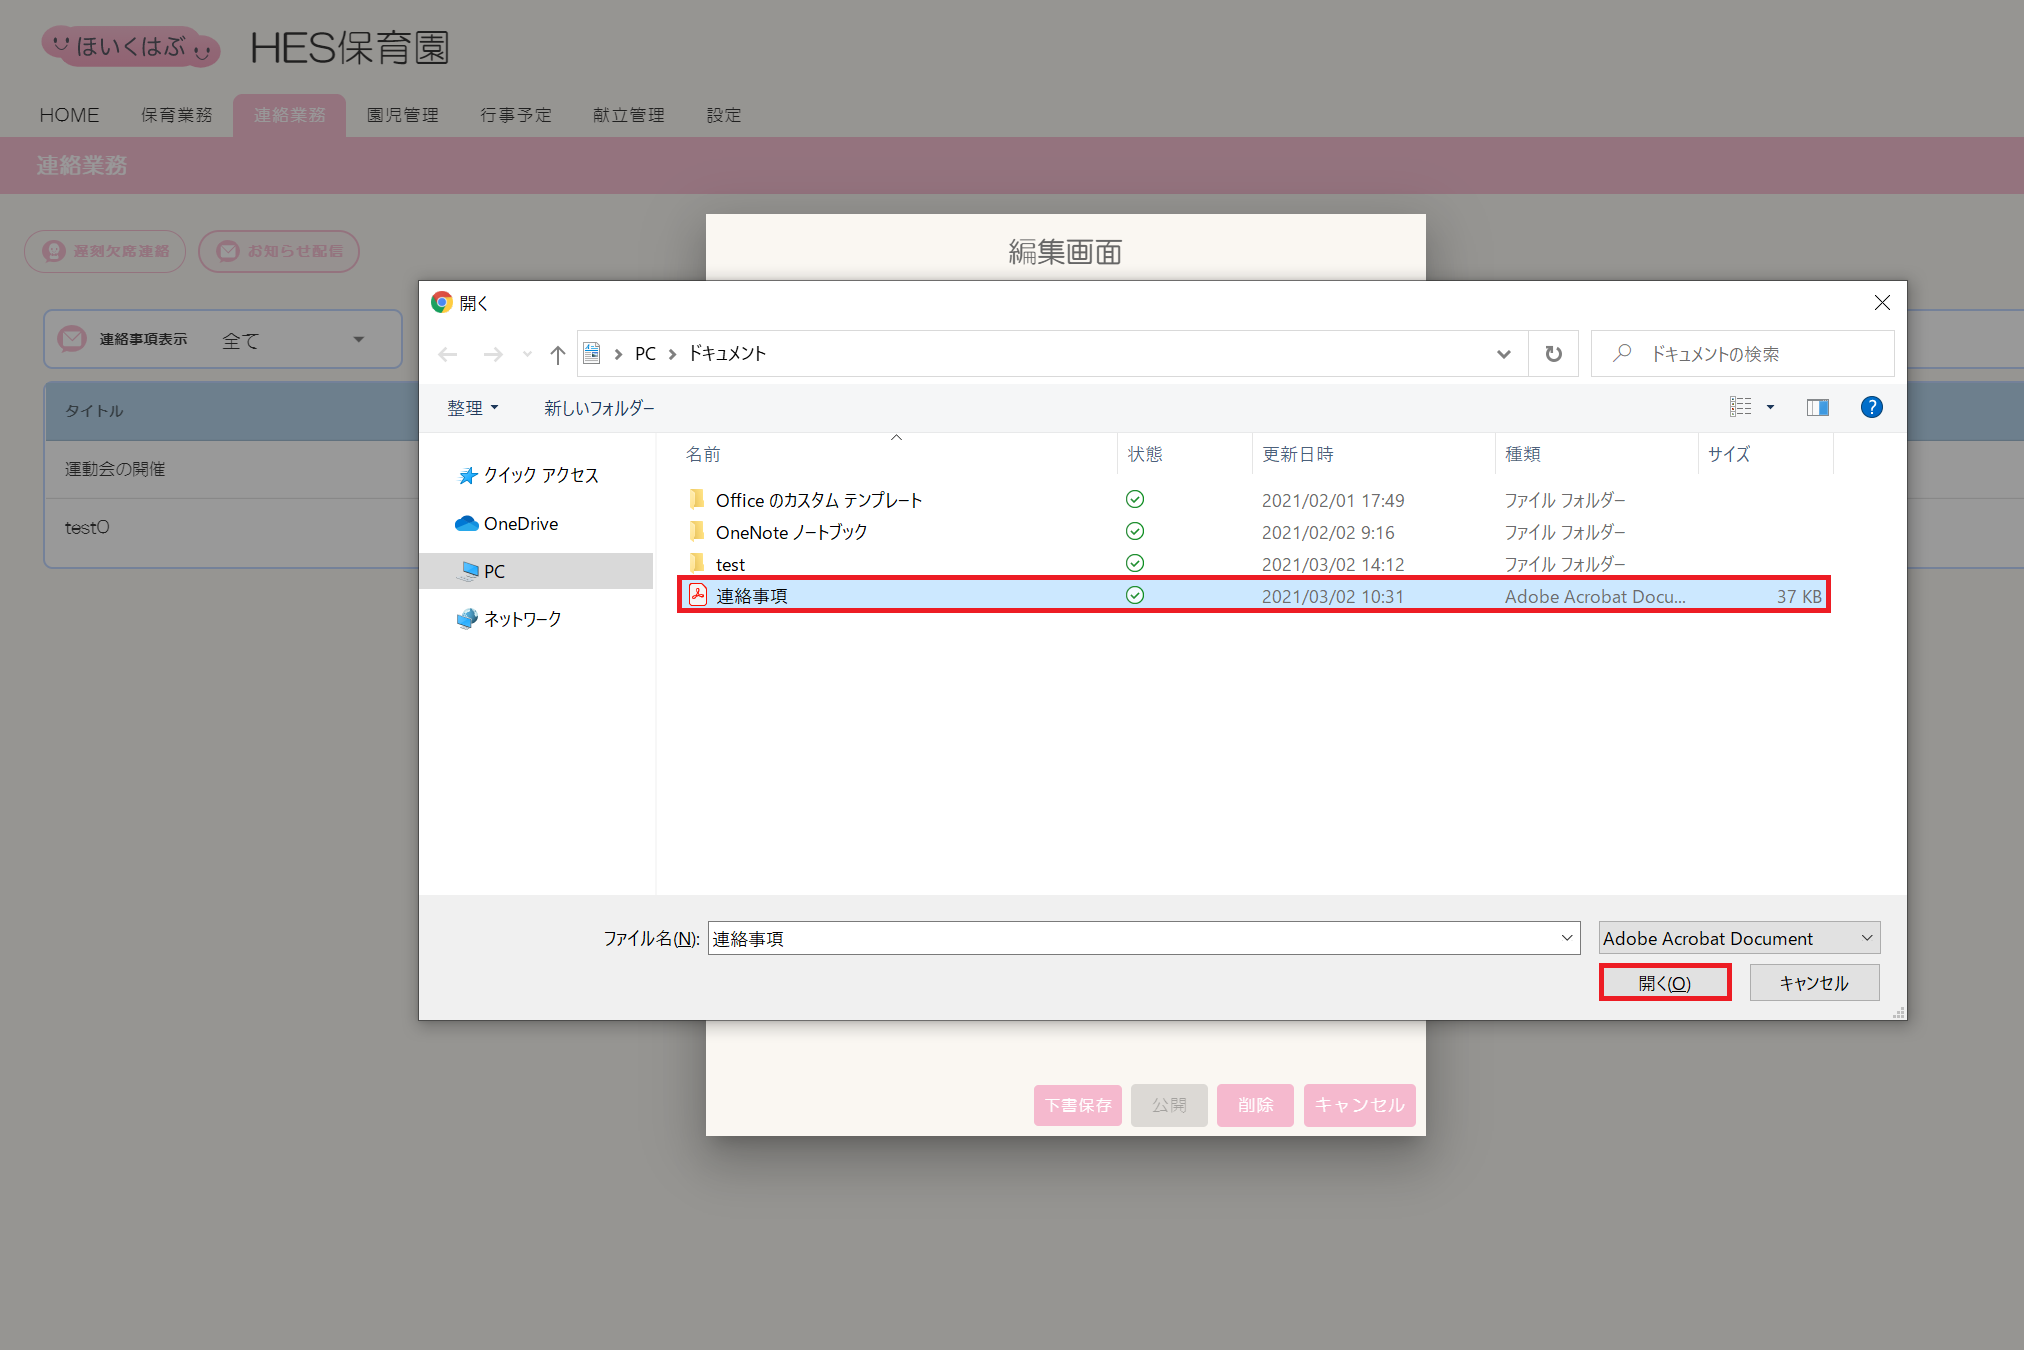Sort by 名前 column header
The image size is (2024, 1350).
pyautogui.click(x=703, y=454)
